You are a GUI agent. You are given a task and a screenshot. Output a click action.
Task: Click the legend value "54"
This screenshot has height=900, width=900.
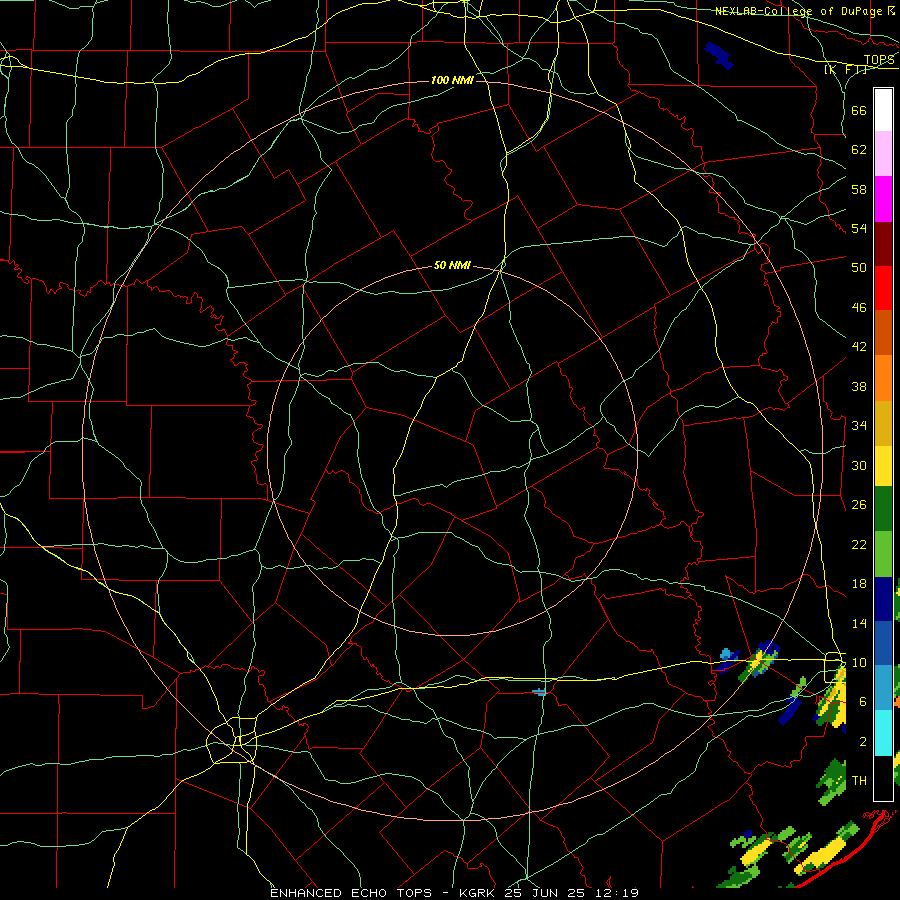[x=859, y=229]
